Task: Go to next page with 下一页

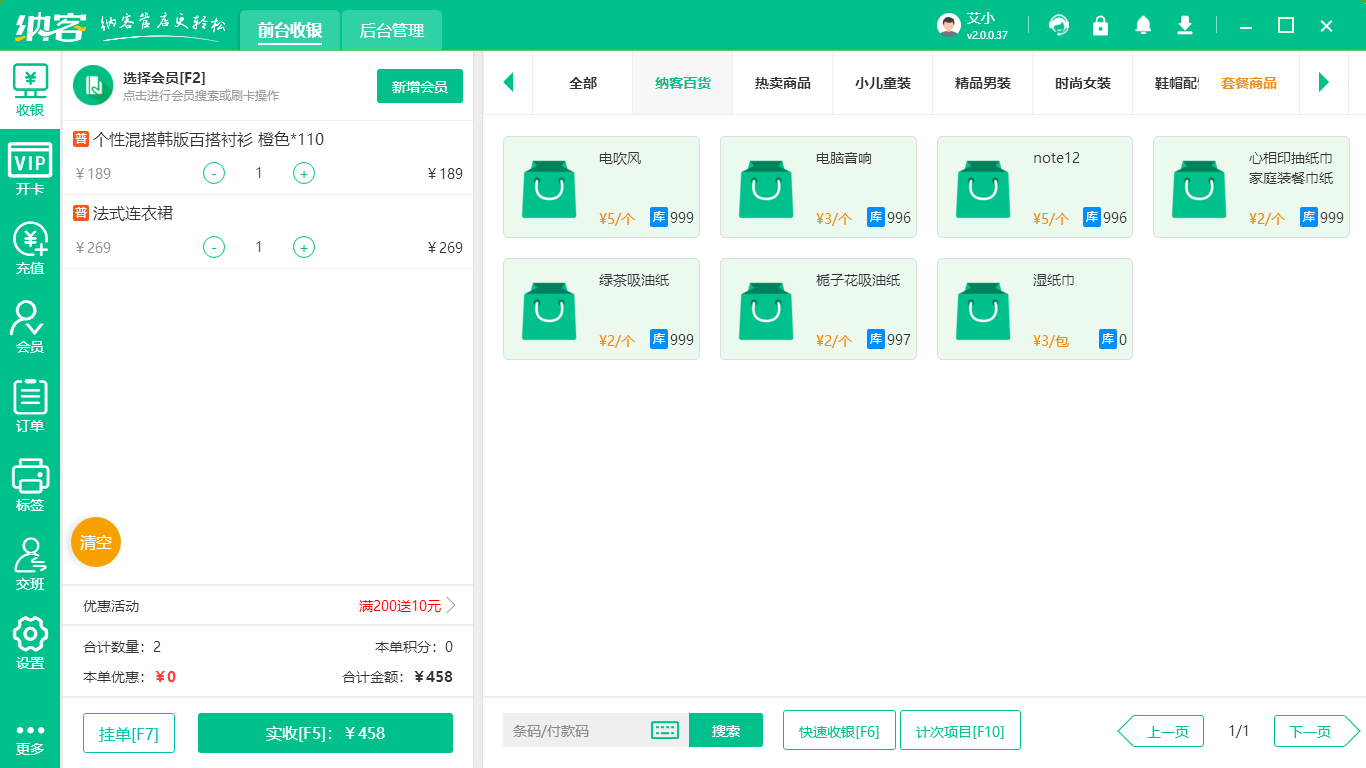Action: pyautogui.click(x=1317, y=731)
